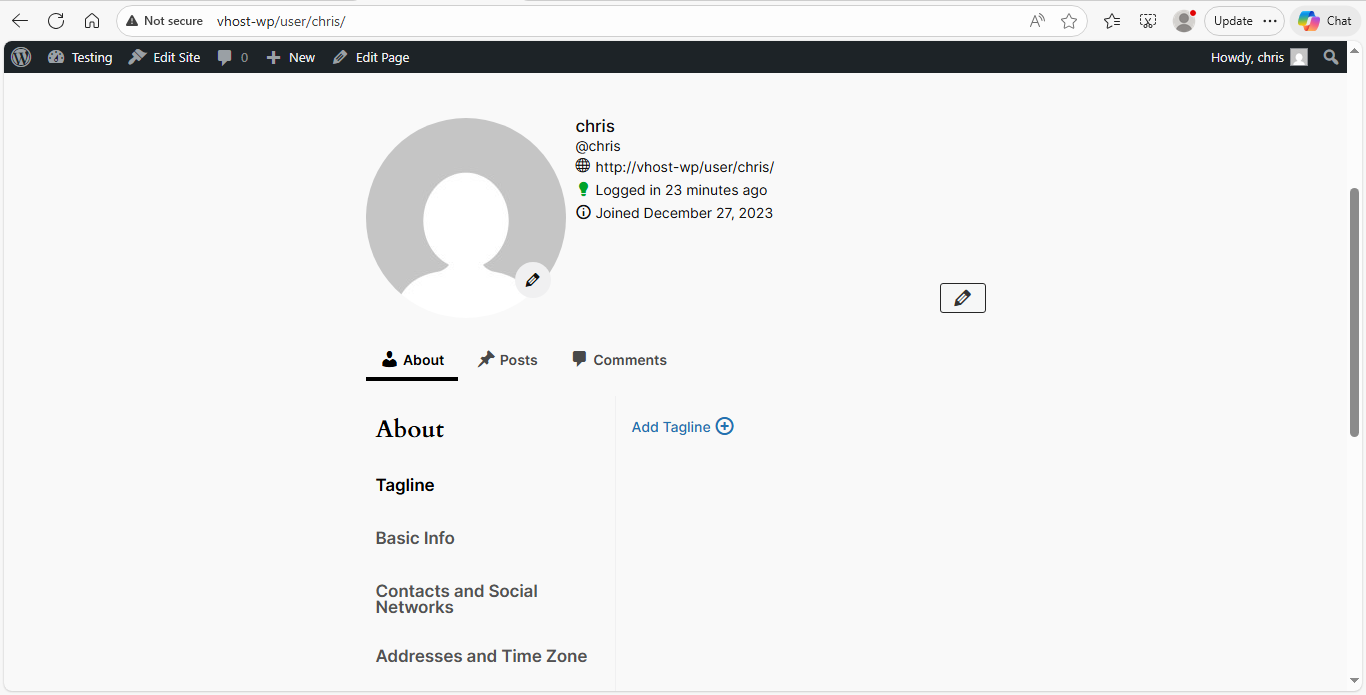This screenshot has width=1366, height=695.
Task: Open Copilot Chat in the browser toolbar
Action: [1323, 20]
